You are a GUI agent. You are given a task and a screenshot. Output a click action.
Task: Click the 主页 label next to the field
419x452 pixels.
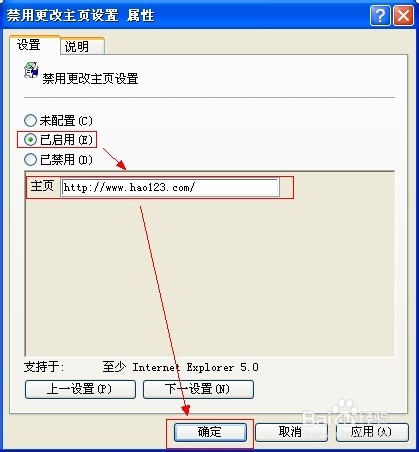tap(42, 186)
